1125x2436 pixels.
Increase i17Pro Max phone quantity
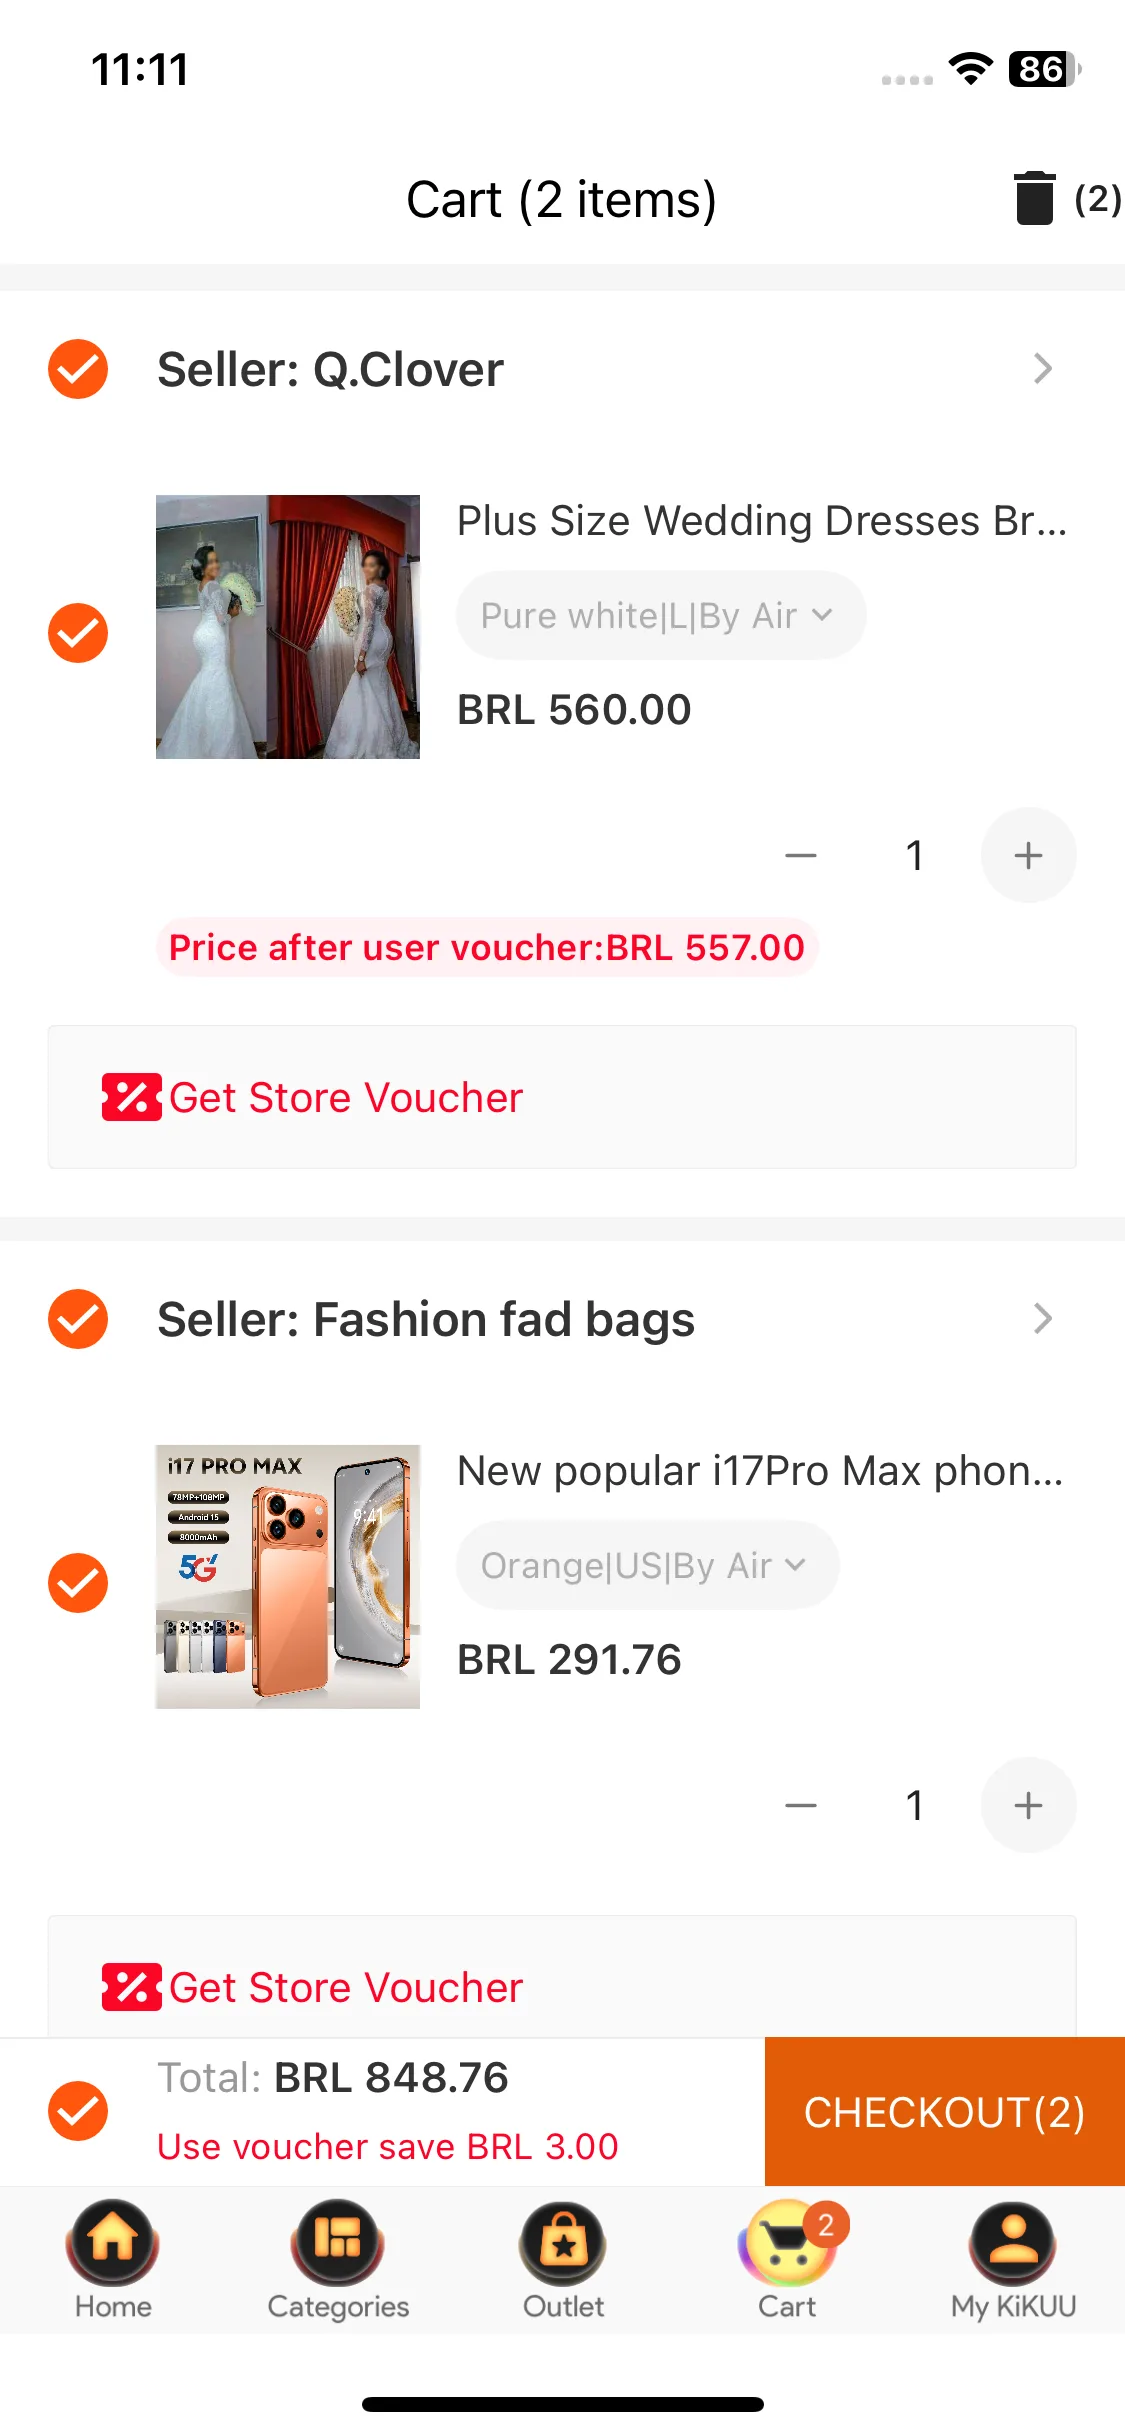coord(1028,1805)
